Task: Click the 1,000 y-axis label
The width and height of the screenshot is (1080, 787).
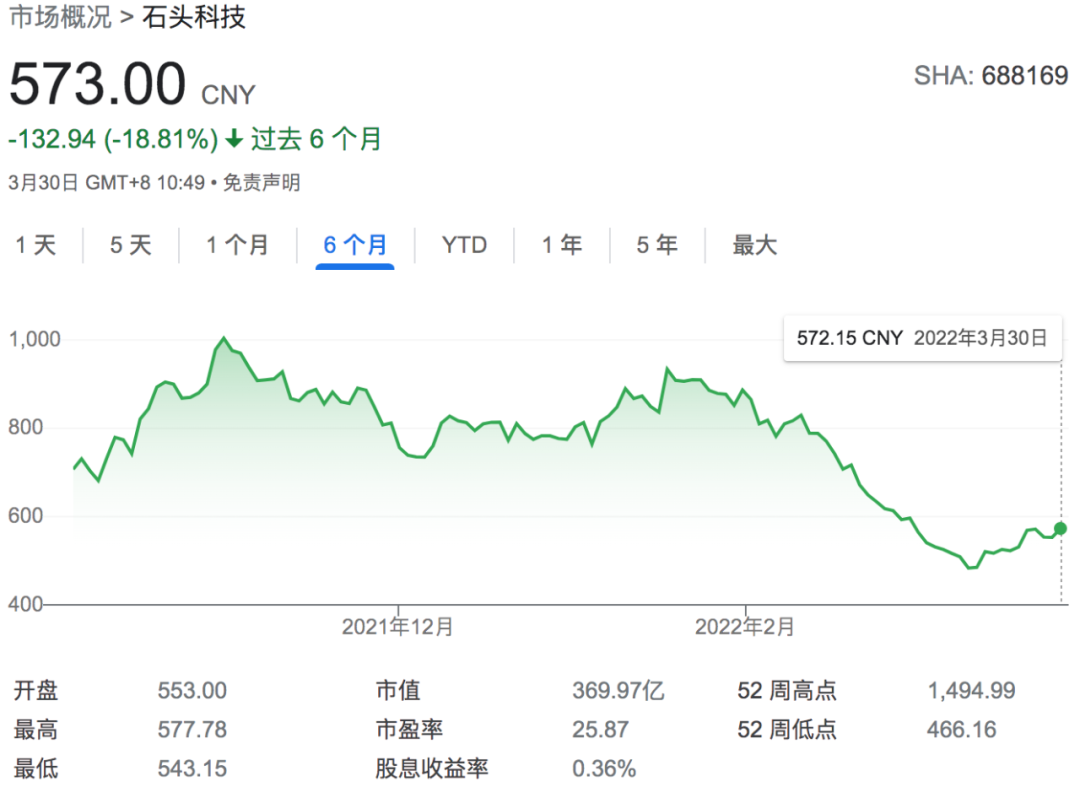Action: 34,339
